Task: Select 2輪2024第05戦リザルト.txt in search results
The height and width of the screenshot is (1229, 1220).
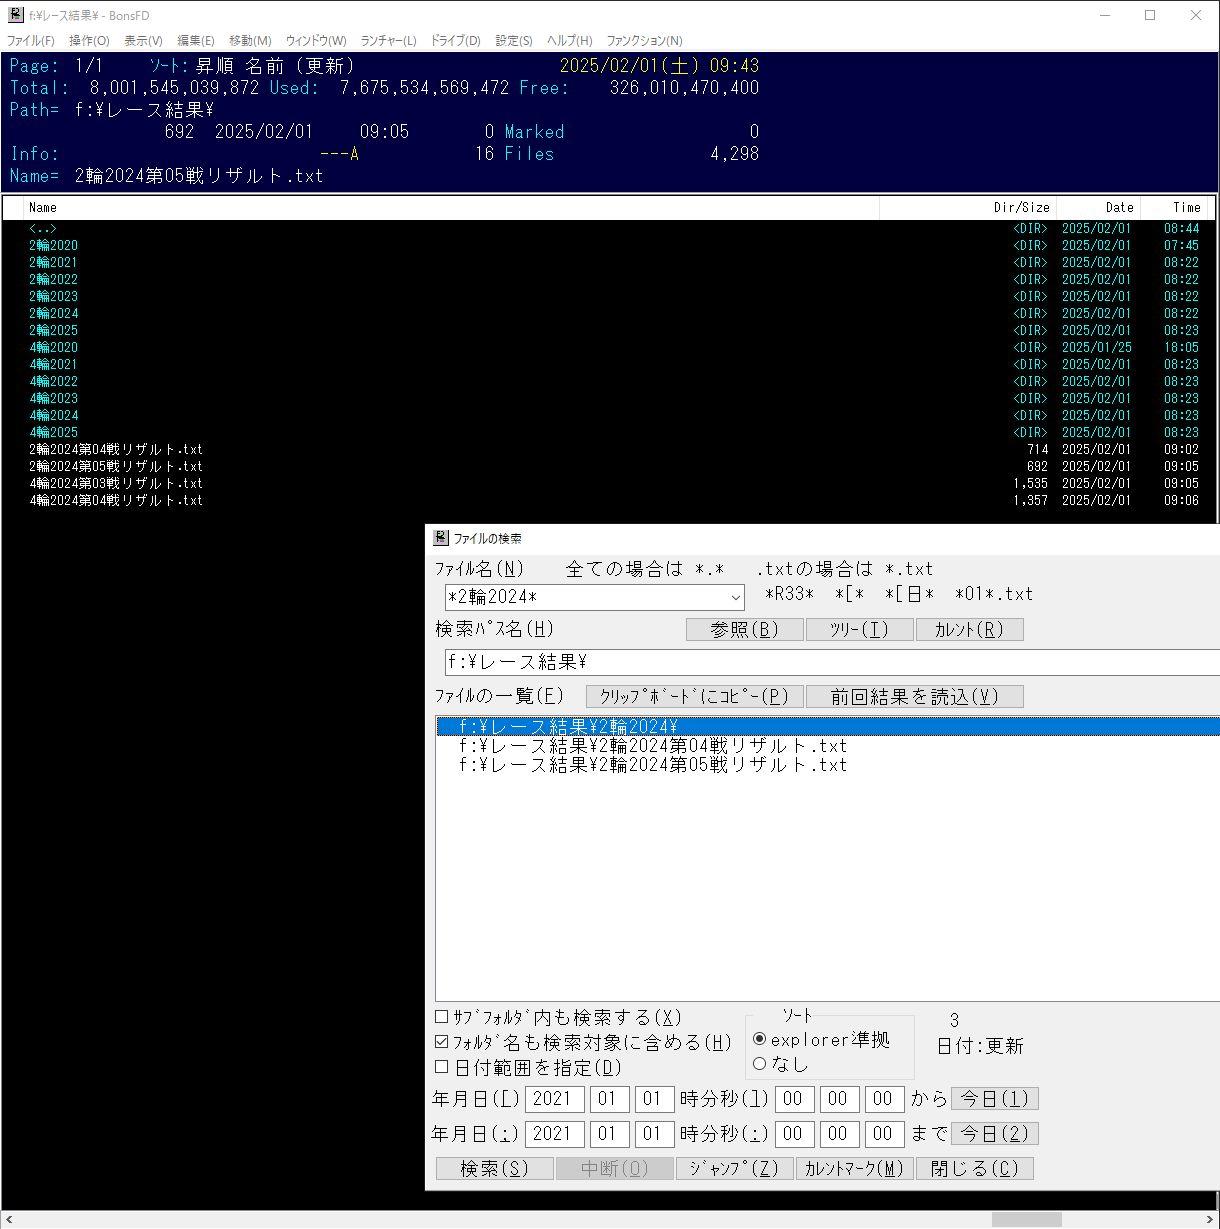Action: [652, 765]
